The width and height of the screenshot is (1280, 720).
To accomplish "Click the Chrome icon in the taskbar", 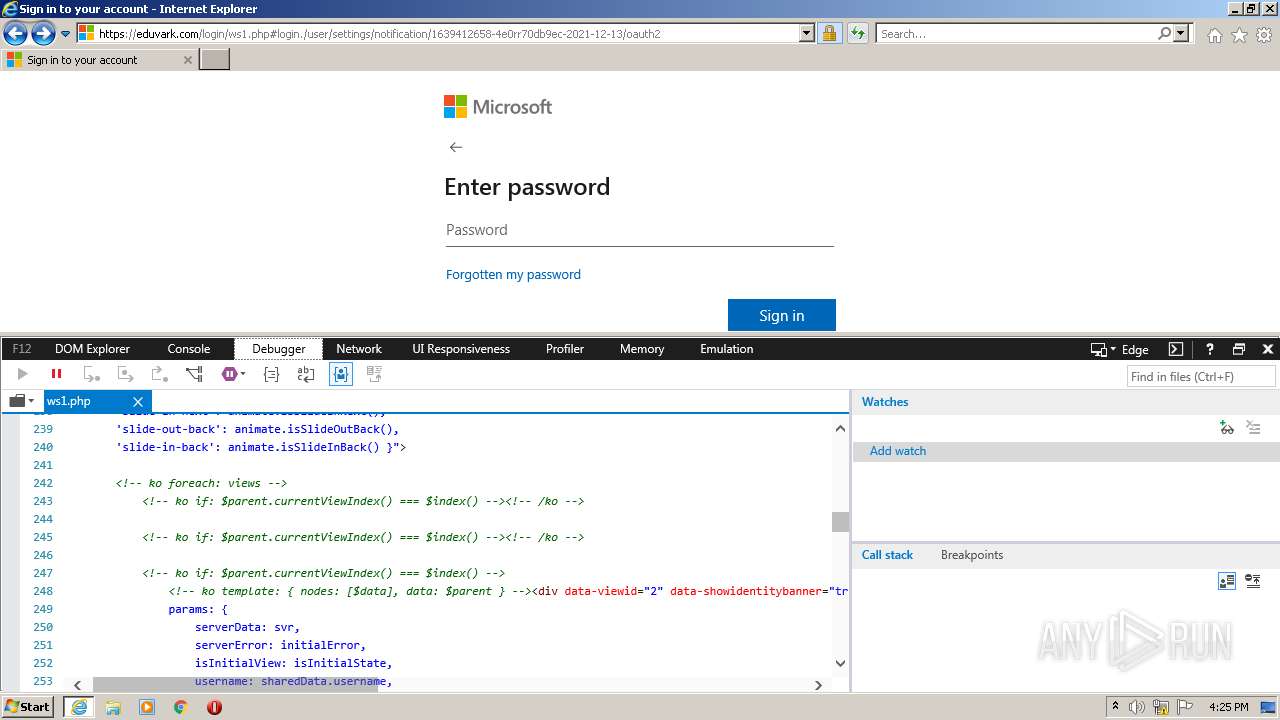I will pyautogui.click(x=180, y=707).
